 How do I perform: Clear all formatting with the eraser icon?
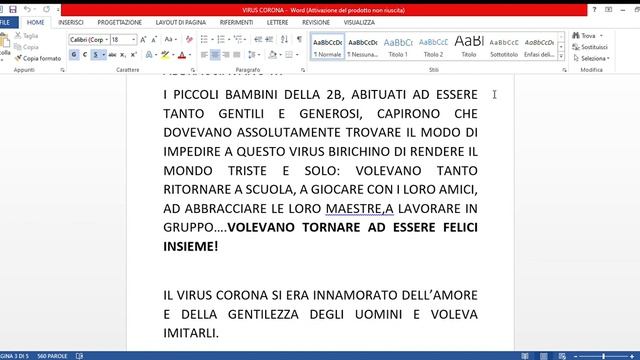point(189,40)
